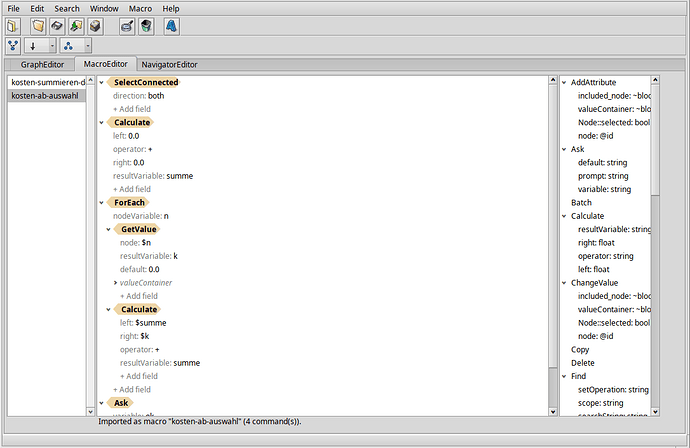Click the new document toolbar icon
This screenshot has height=448, width=690.
click(x=13, y=26)
